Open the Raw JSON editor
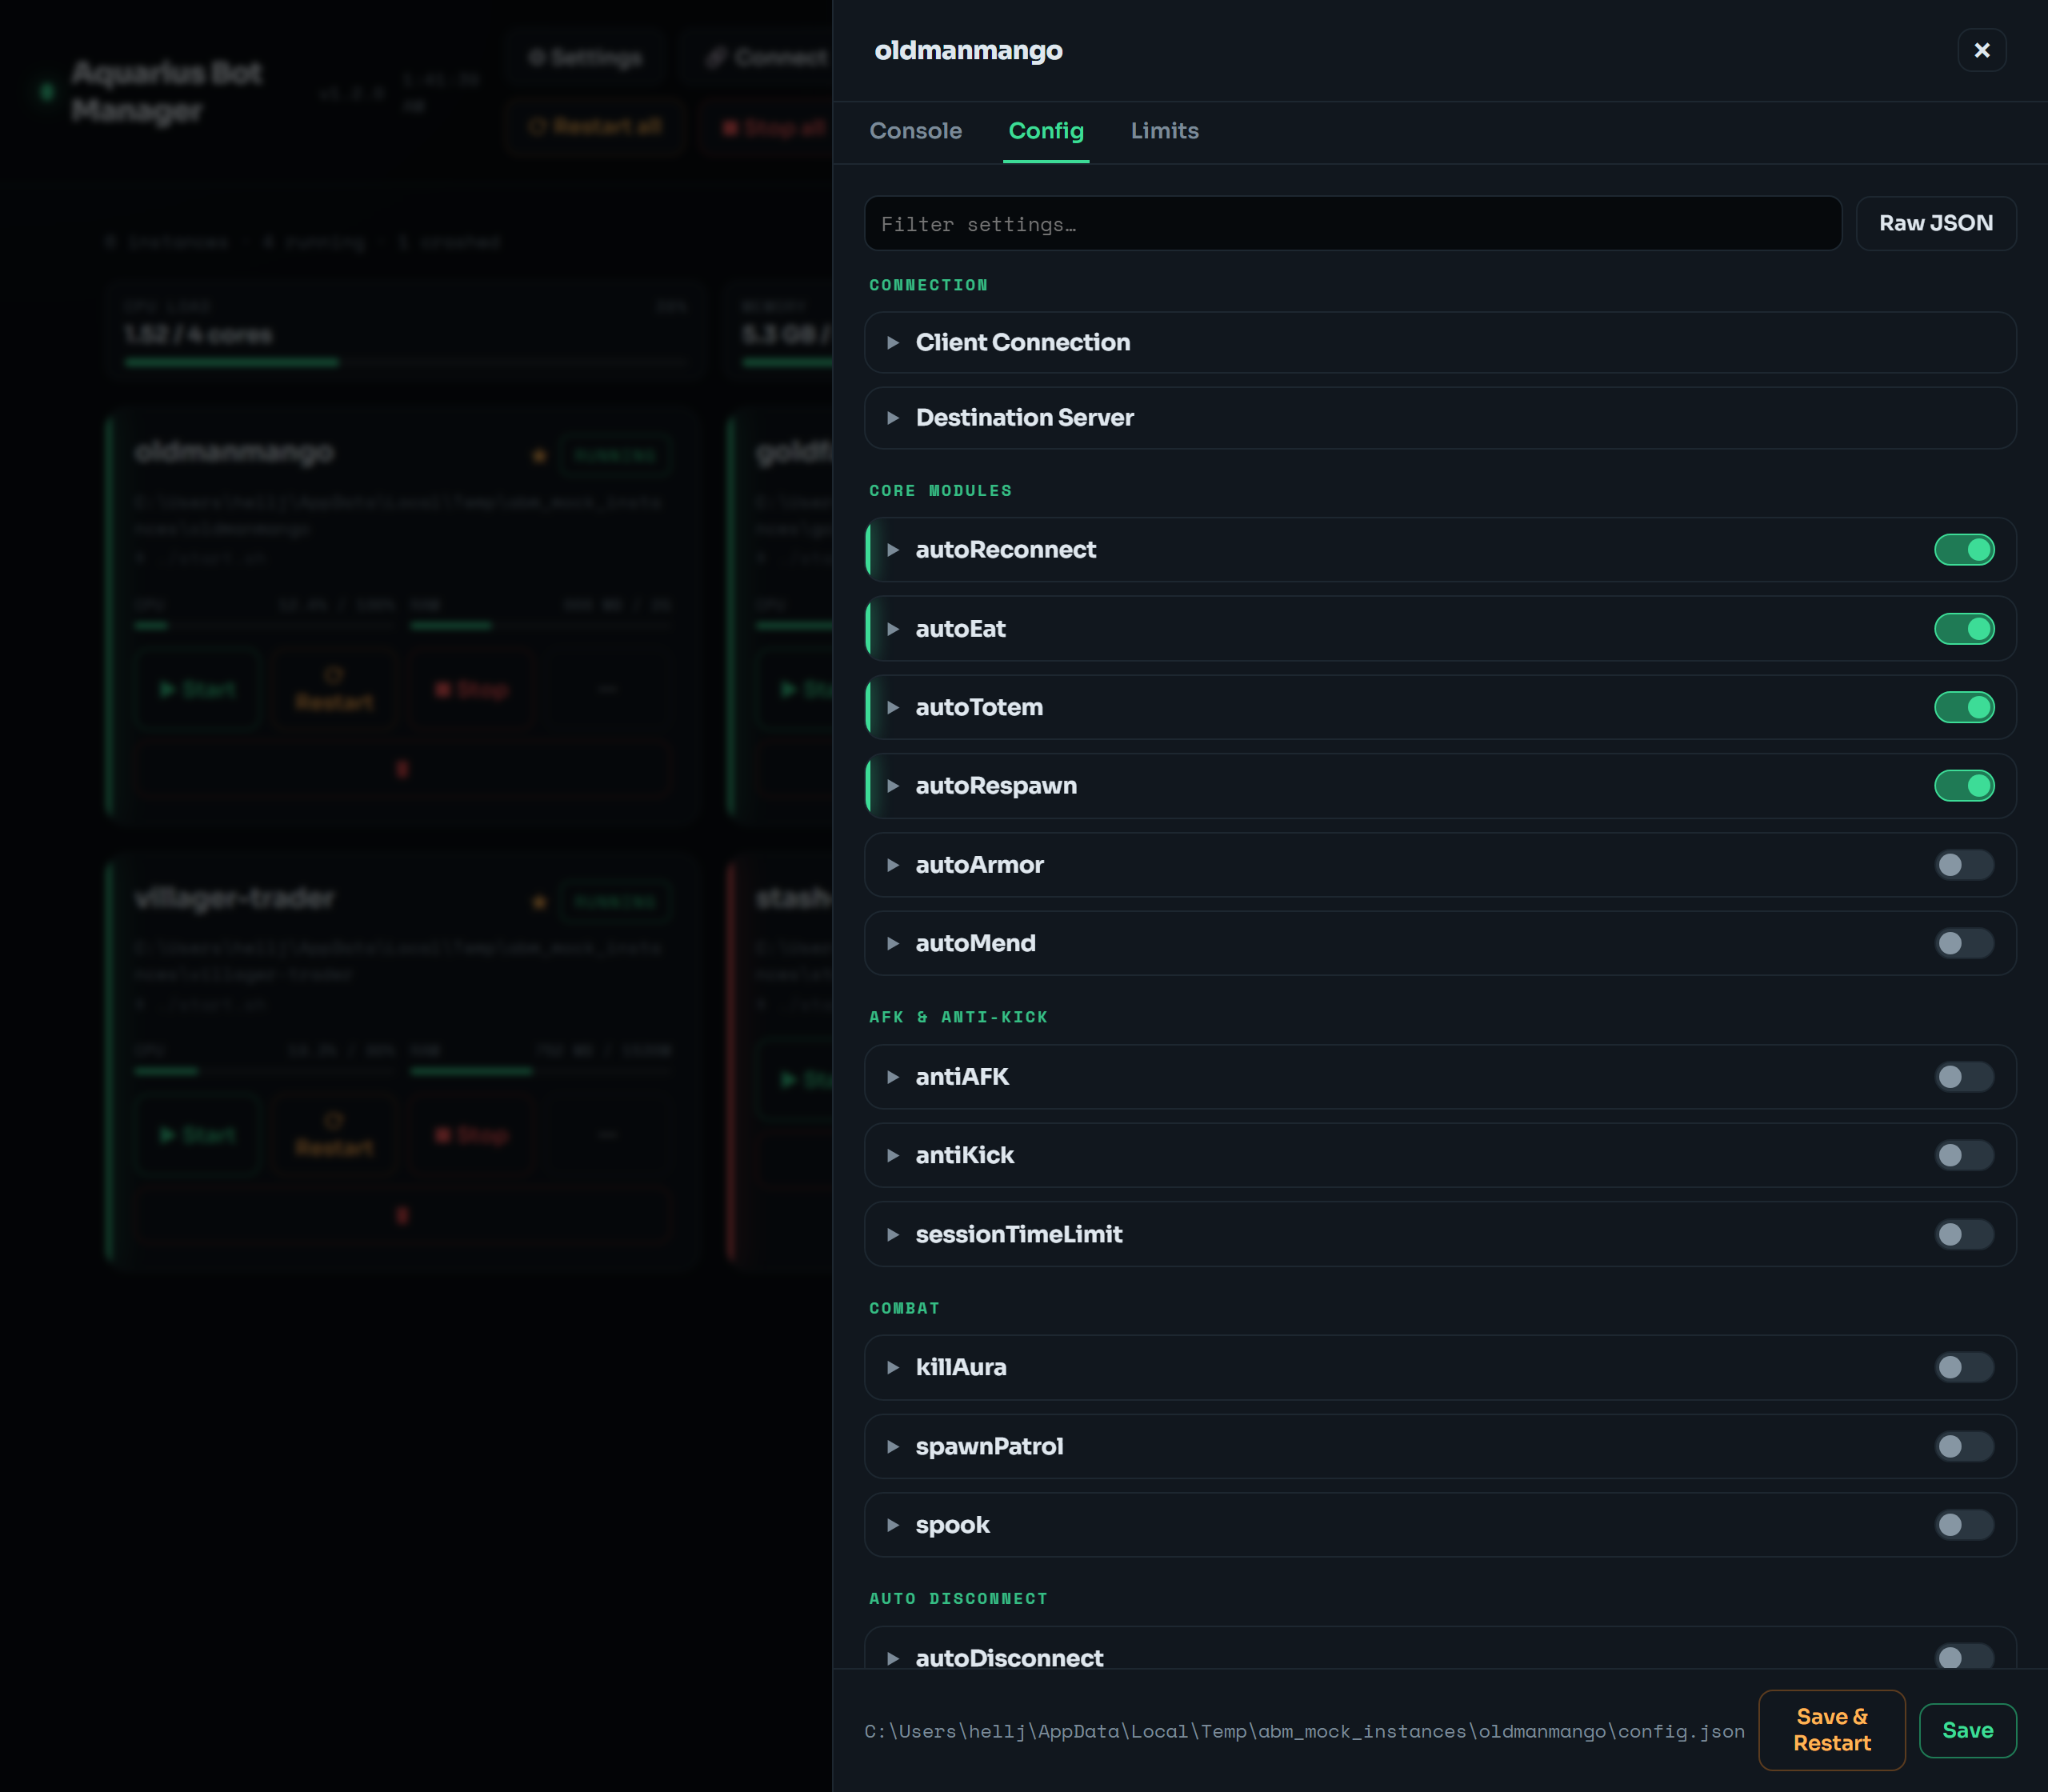The image size is (2048, 1792). click(x=1935, y=223)
